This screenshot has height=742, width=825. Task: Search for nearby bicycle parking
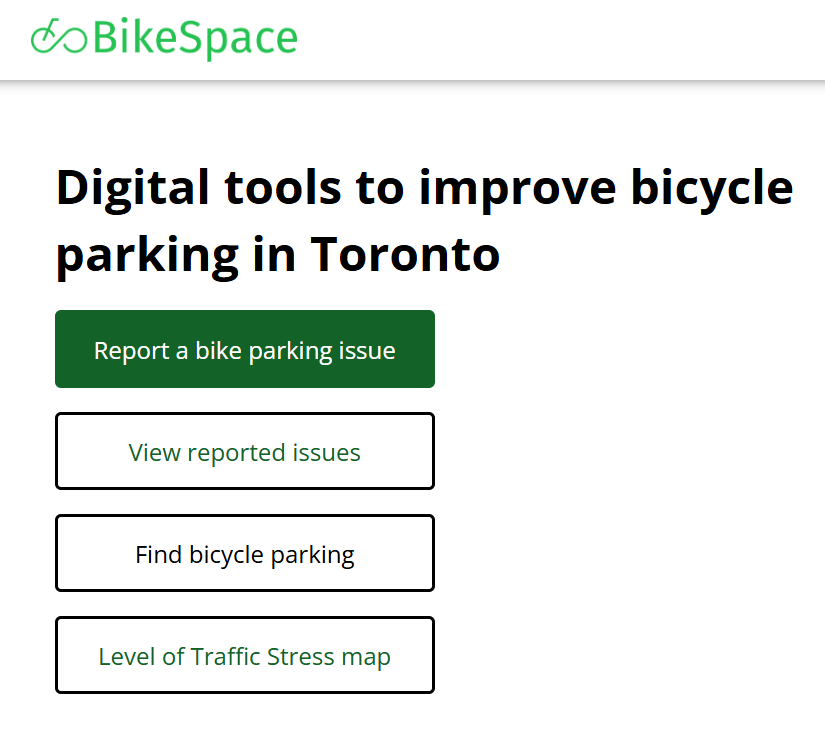coord(244,553)
